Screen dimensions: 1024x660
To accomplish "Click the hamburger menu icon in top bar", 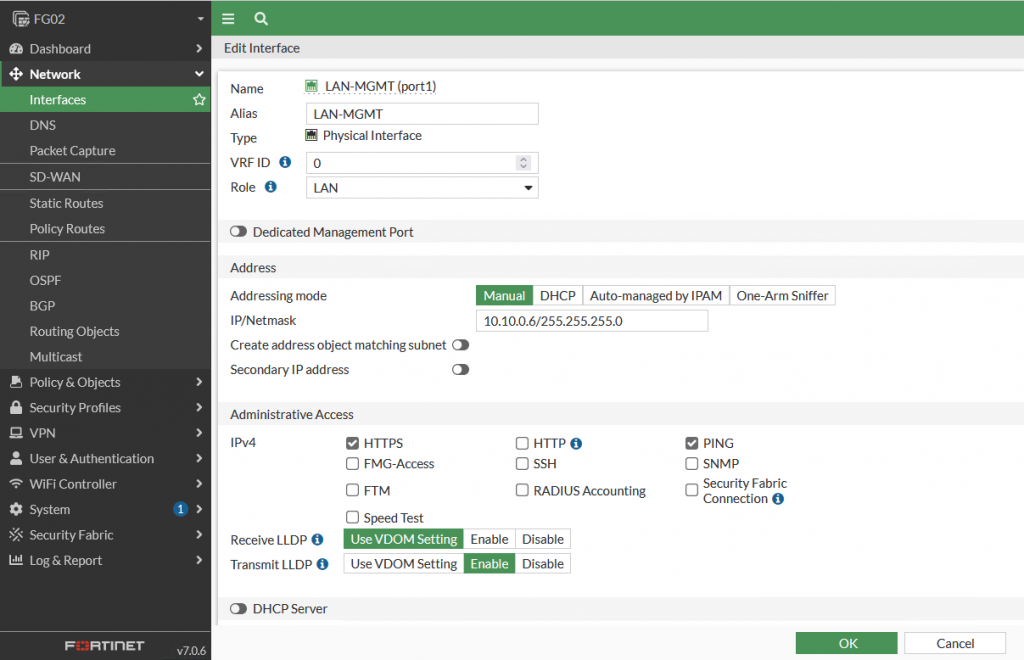I will pos(228,18).
